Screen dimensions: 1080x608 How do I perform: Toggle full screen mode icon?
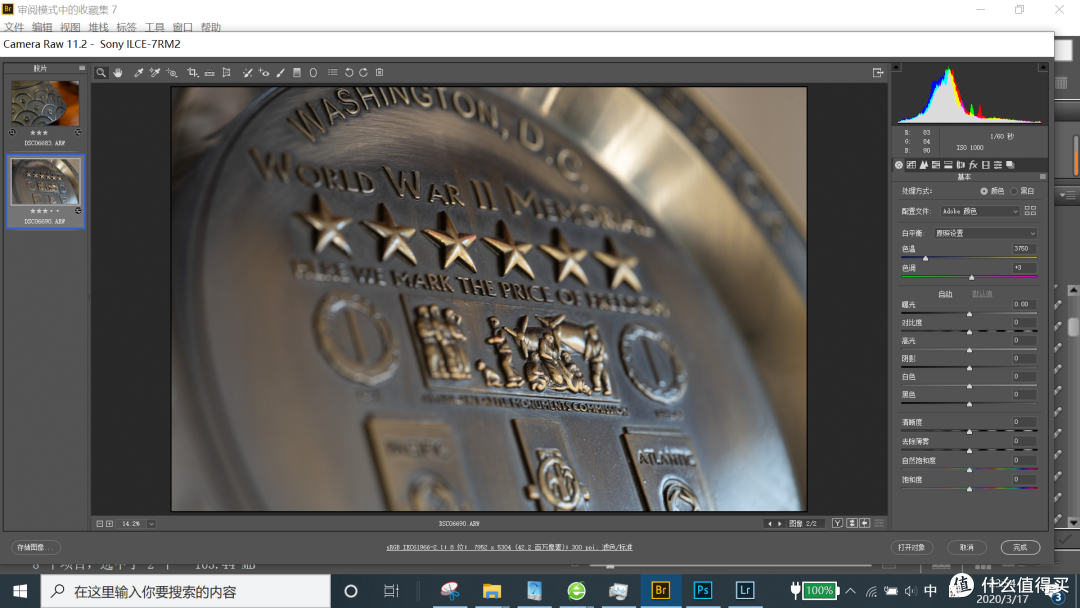[878, 72]
